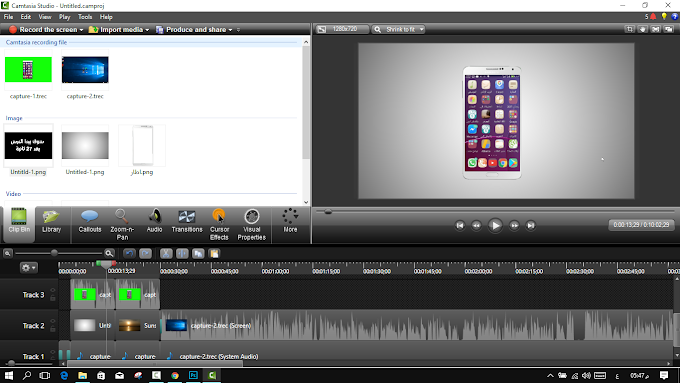Open Google Chrome from the taskbar

point(175,376)
